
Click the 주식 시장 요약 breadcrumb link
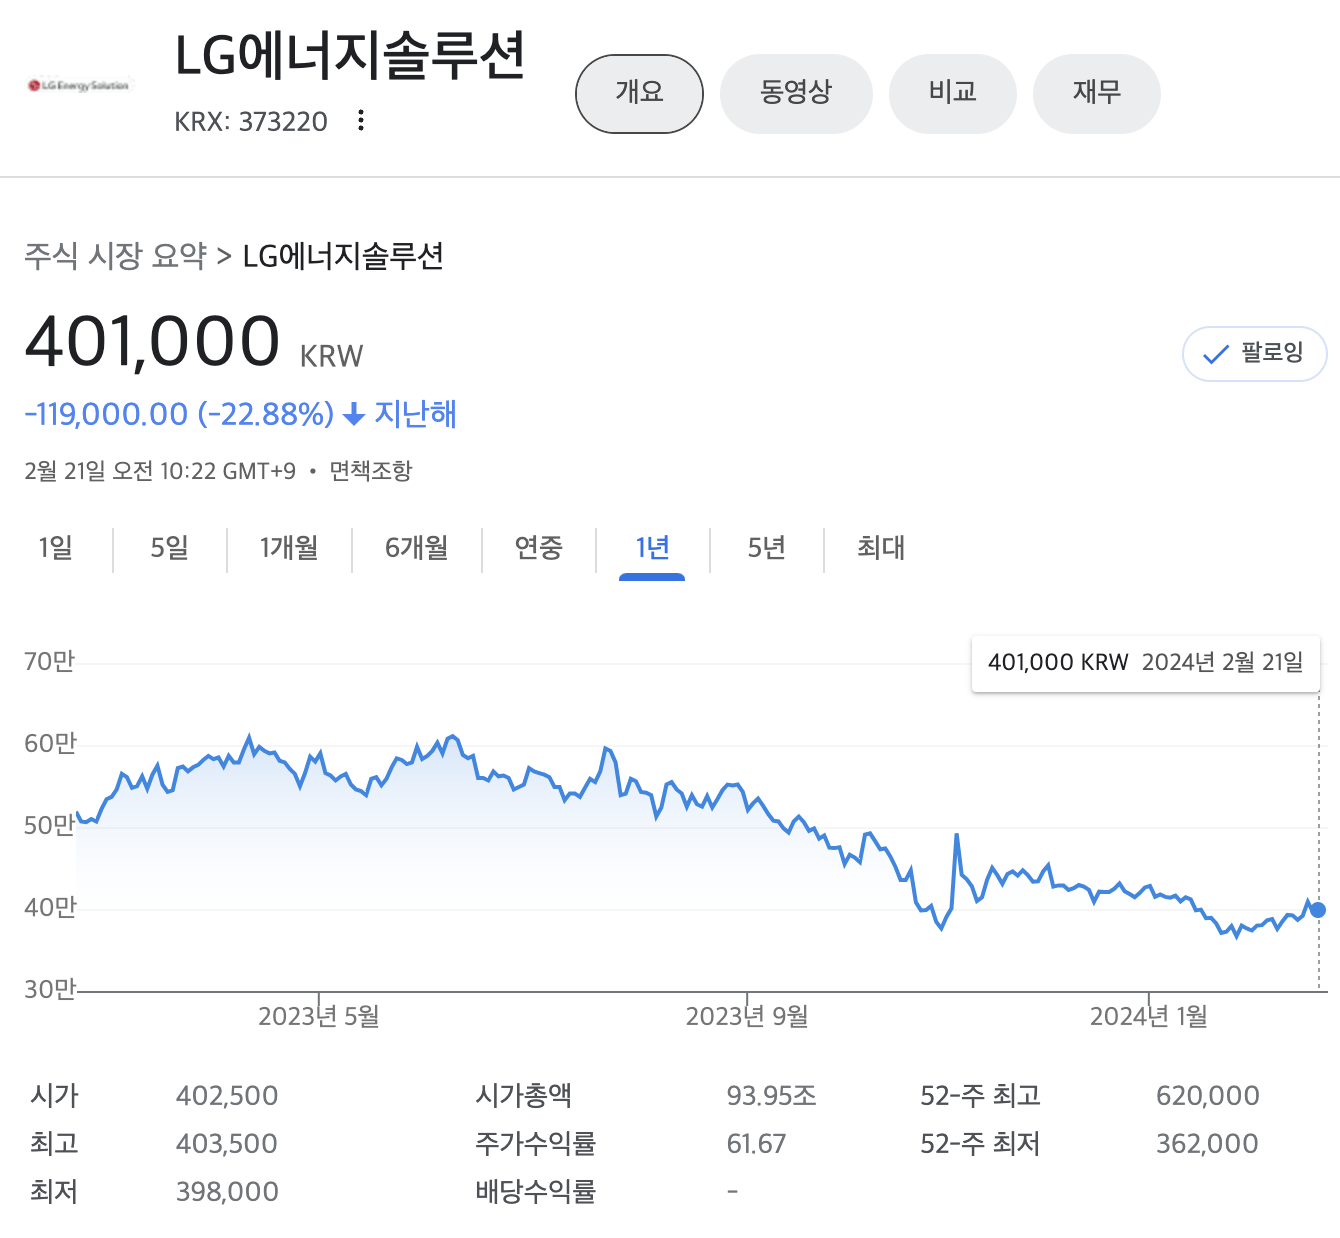point(115,256)
